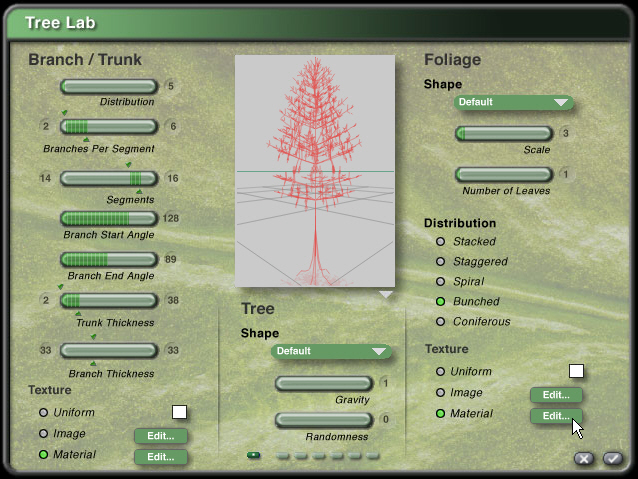Open the foliage Uniform white color swatch
Image resolution: width=638 pixels, height=479 pixels.
click(576, 371)
